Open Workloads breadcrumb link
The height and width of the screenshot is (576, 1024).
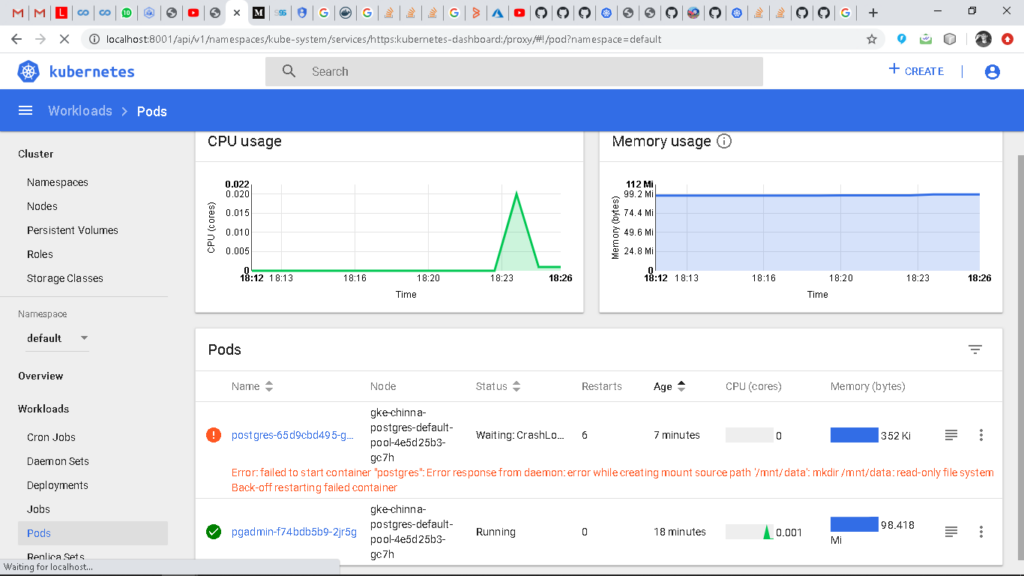coord(80,111)
